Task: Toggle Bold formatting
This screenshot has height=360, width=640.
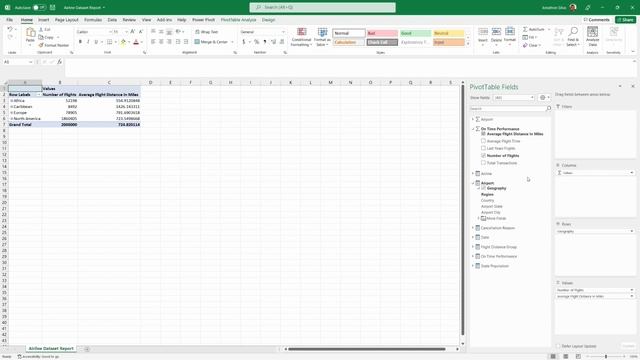Action: (80, 42)
